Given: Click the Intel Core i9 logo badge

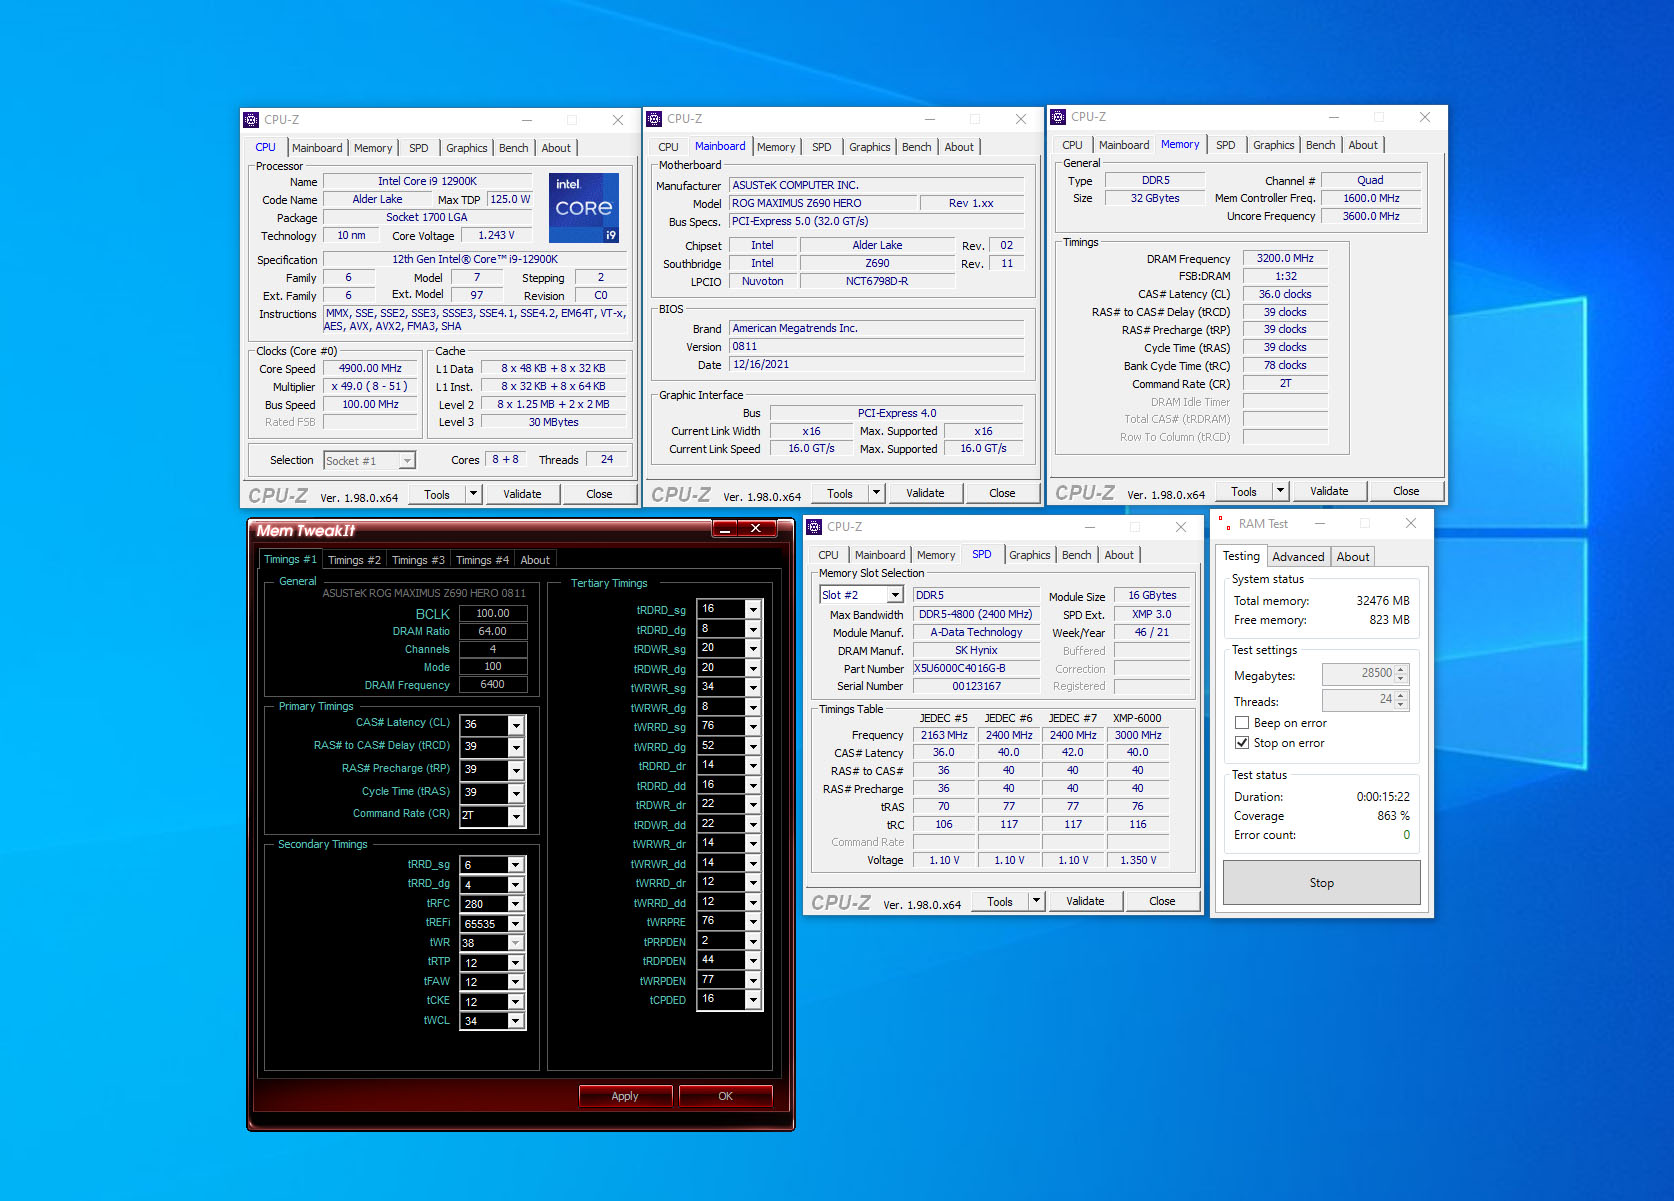Looking at the screenshot, I should (584, 208).
